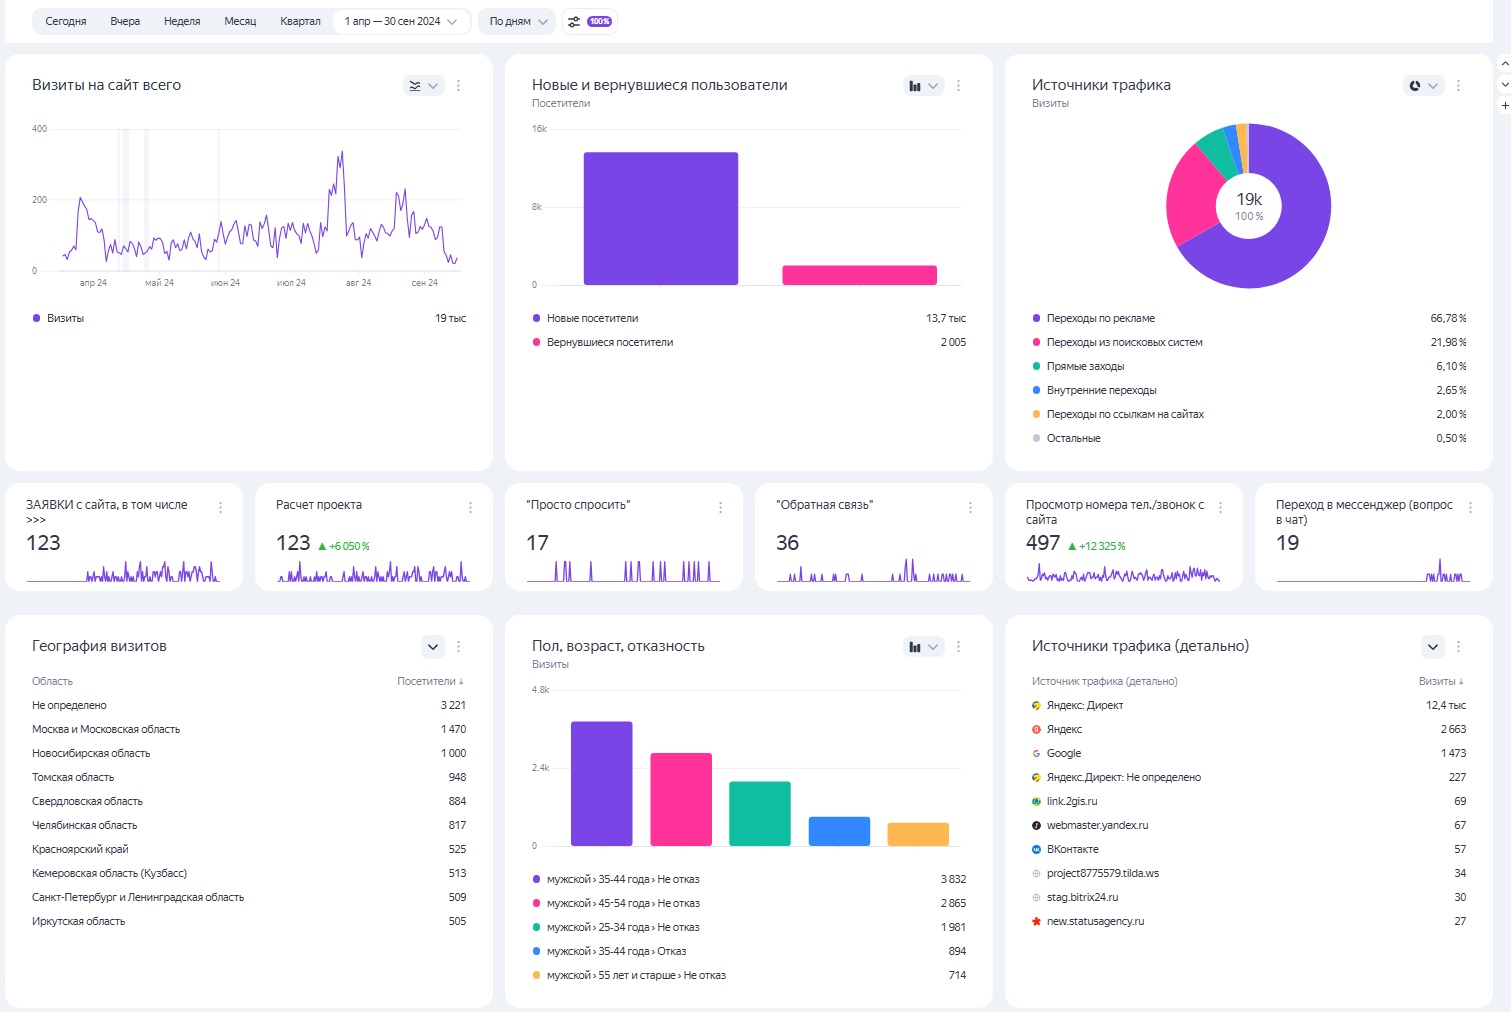Click Яндекс.Директ: Не определено source name
The image size is (1511, 1012).
tap(1124, 778)
